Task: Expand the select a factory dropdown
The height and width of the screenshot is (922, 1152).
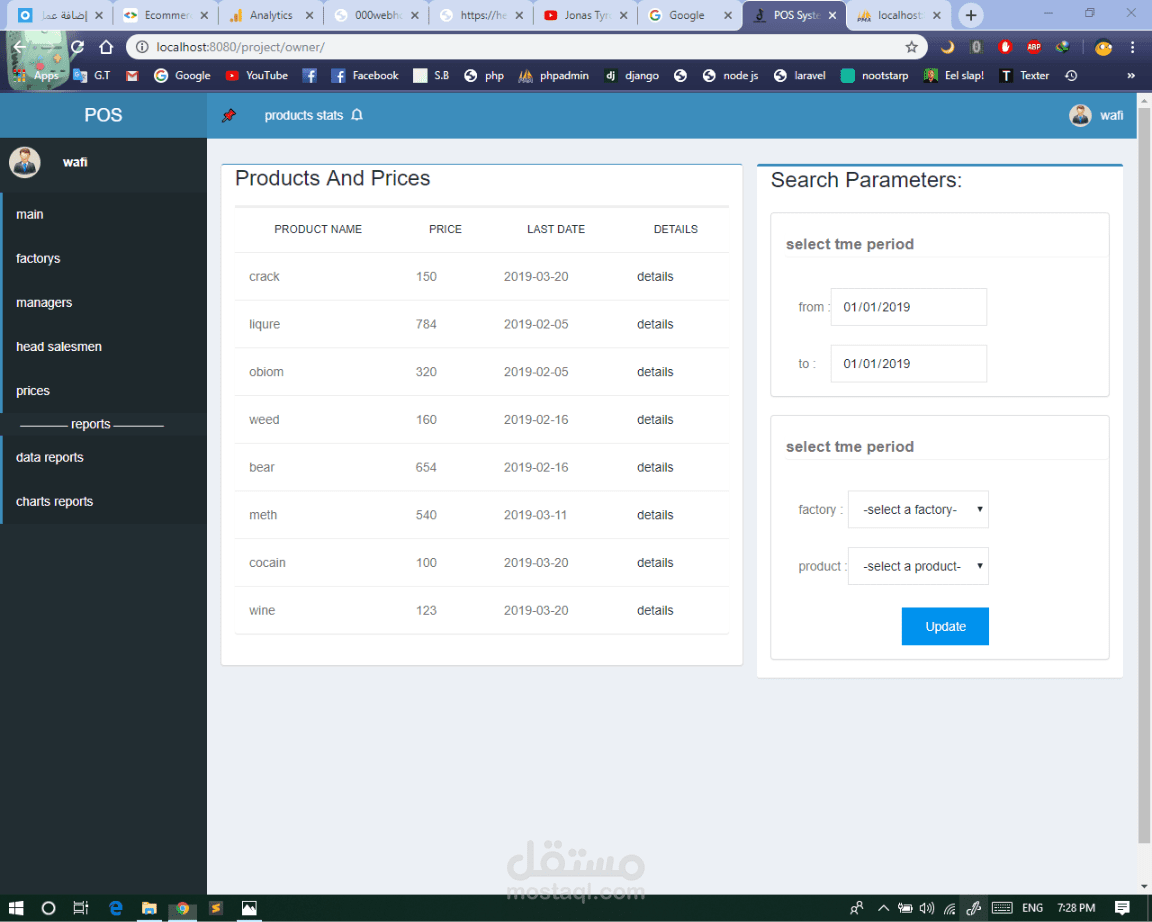Action: point(918,509)
